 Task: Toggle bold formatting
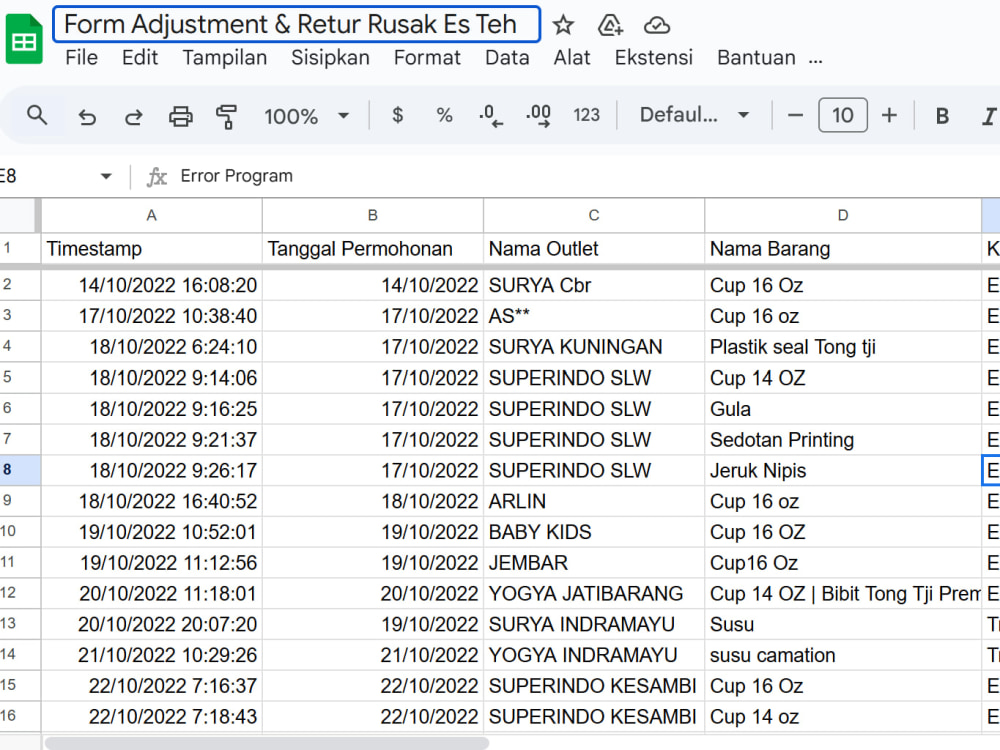click(x=942, y=116)
